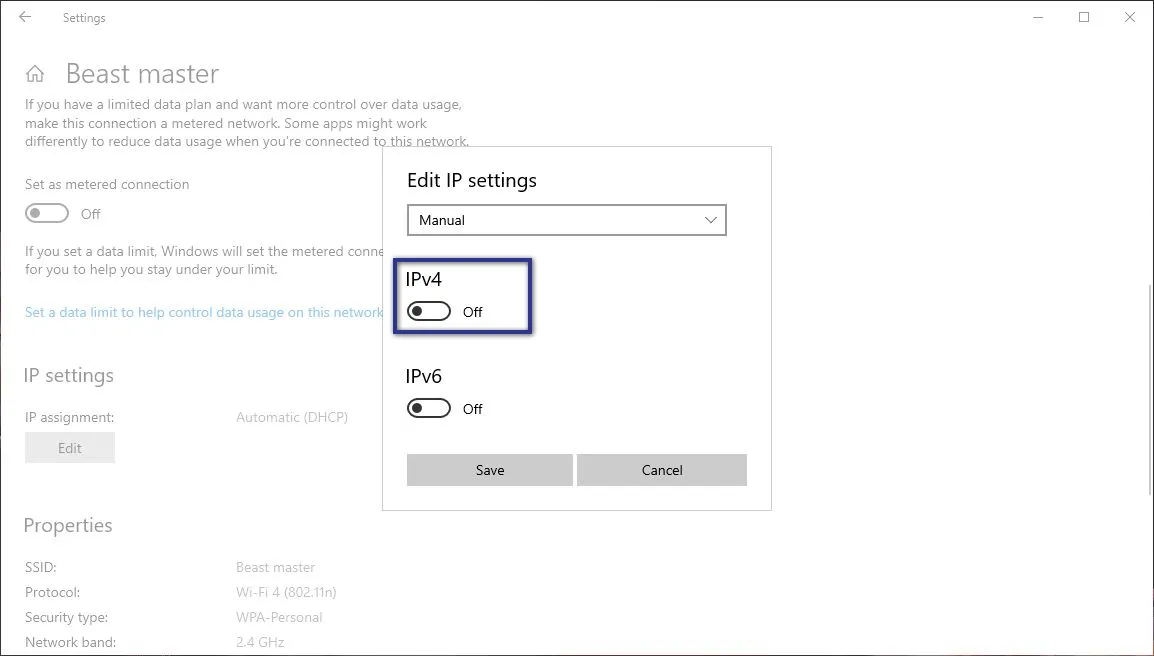Click the home icon beside Beast master

point(35,72)
